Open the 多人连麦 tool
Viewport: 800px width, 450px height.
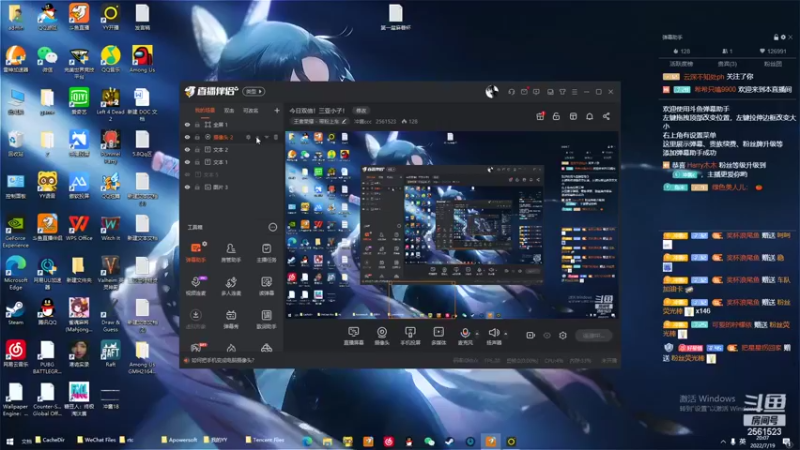[231, 286]
